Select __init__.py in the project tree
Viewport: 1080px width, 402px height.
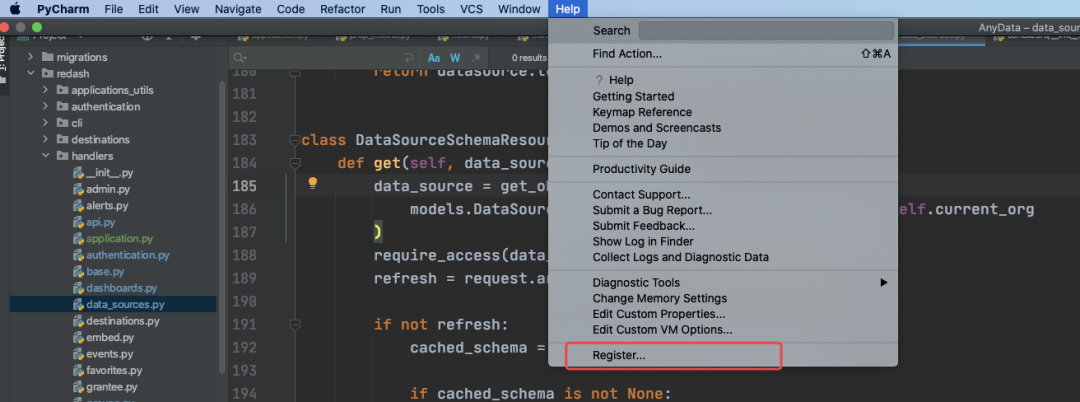click(x=110, y=173)
